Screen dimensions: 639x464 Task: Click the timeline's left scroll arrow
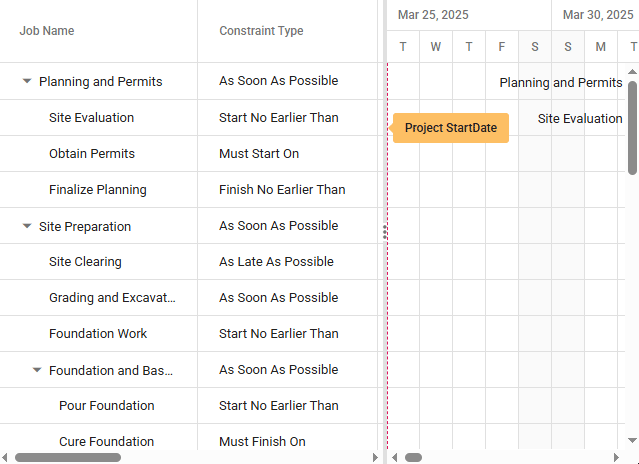tap(394, 457)
